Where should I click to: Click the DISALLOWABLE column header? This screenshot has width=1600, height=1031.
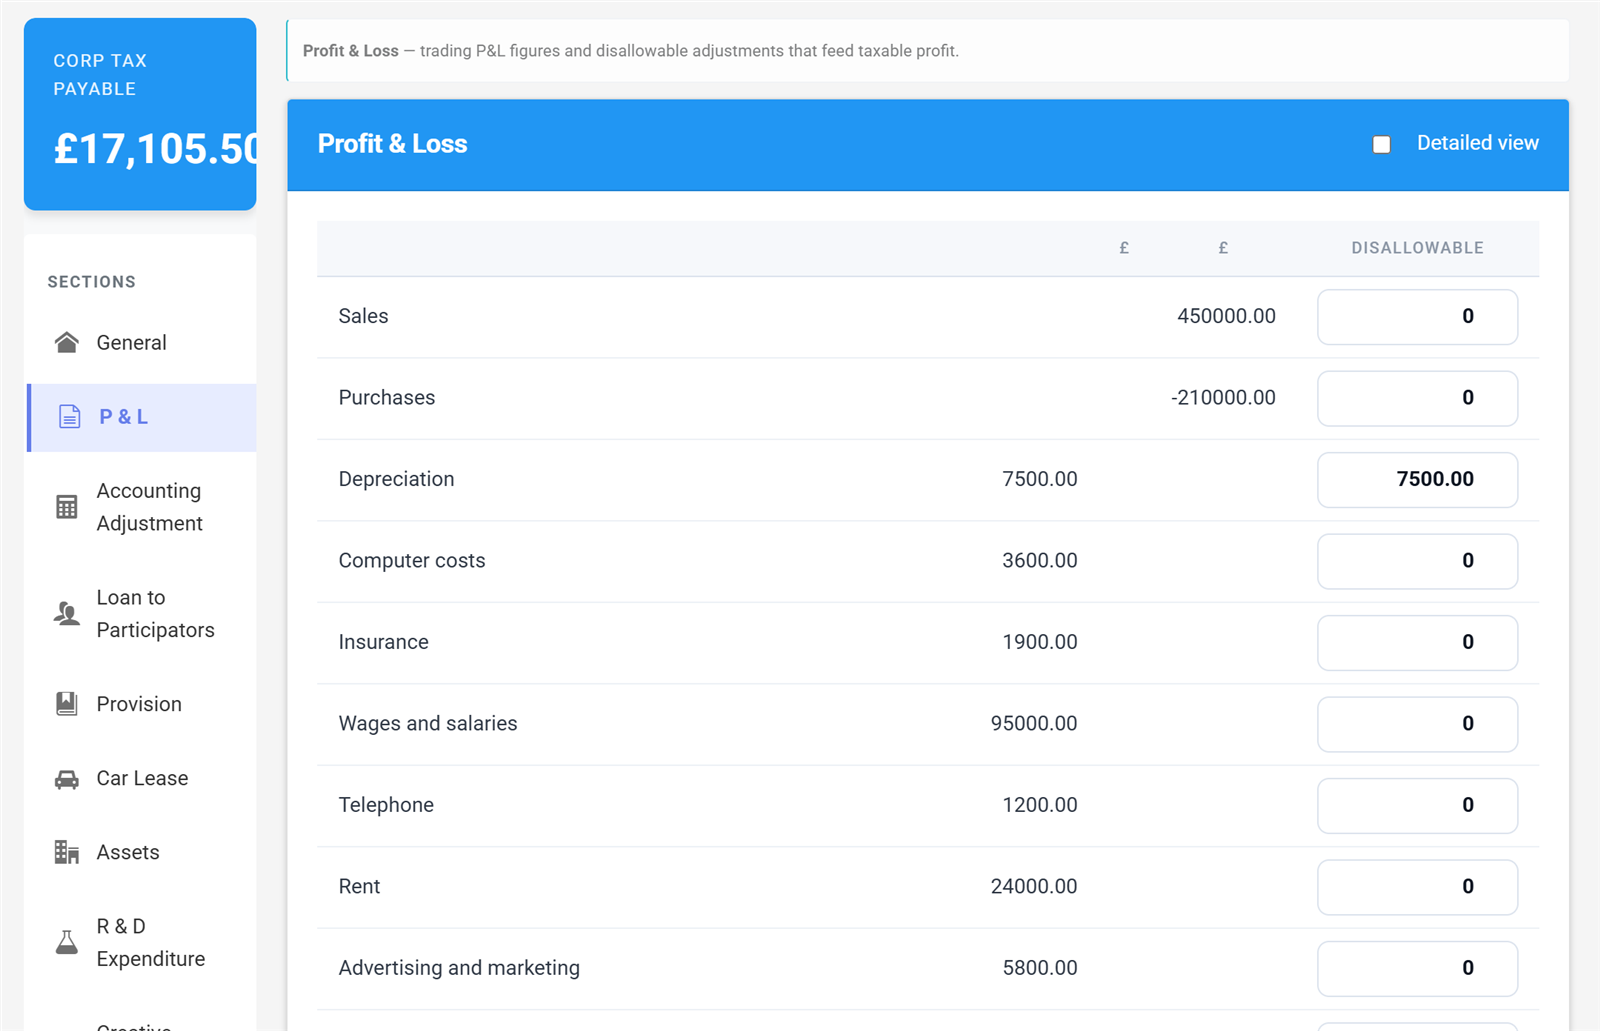coord(1417,248)
